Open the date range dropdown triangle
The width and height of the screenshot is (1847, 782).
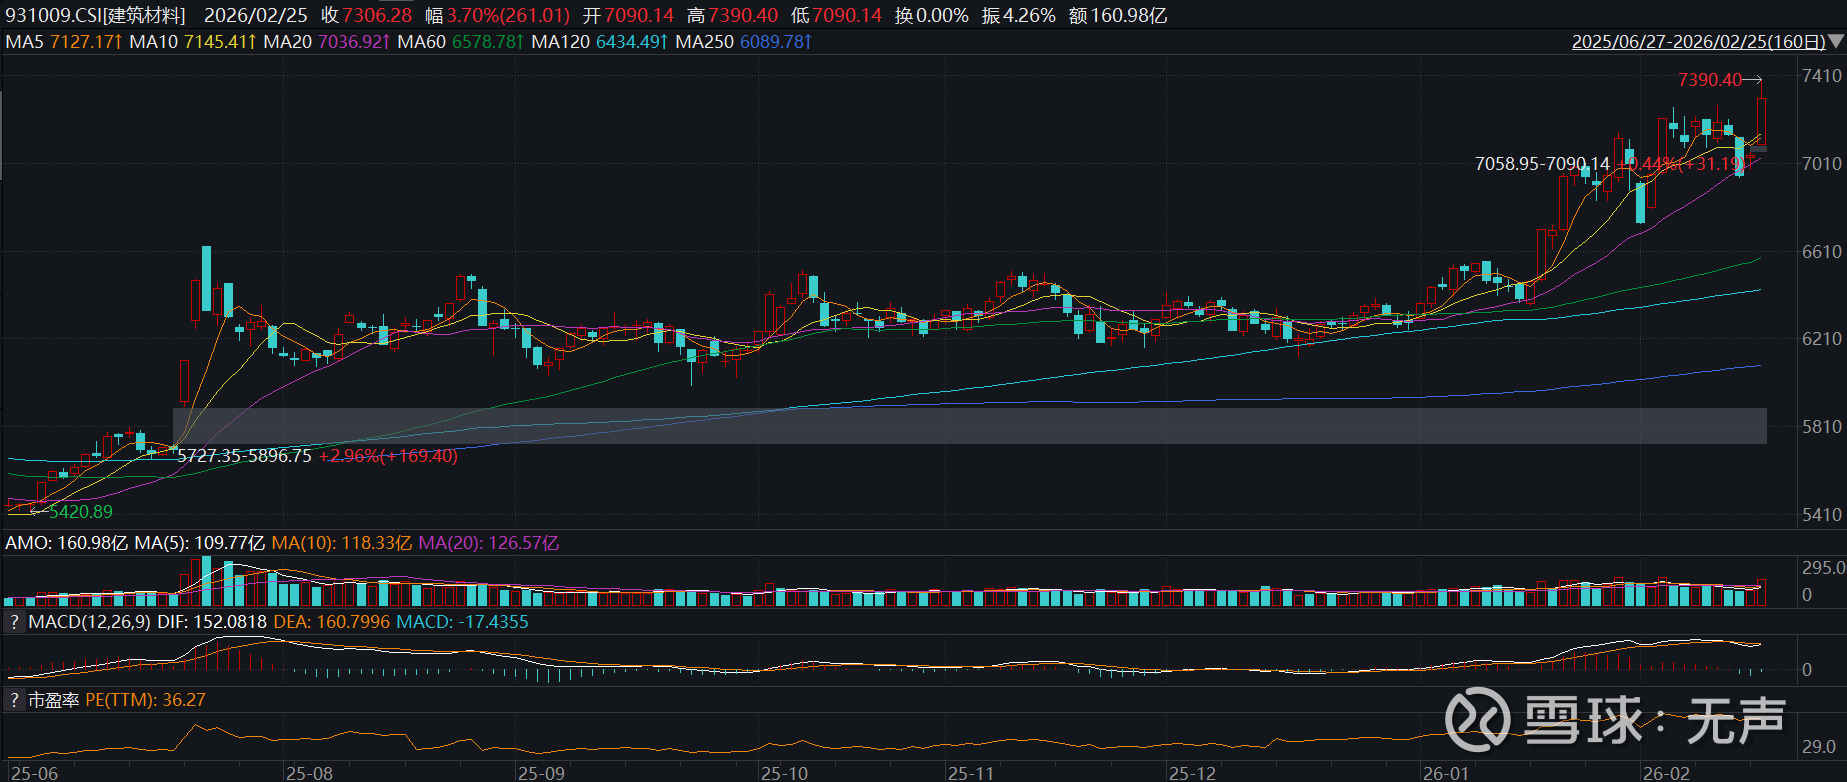(x=1836, y=42)
